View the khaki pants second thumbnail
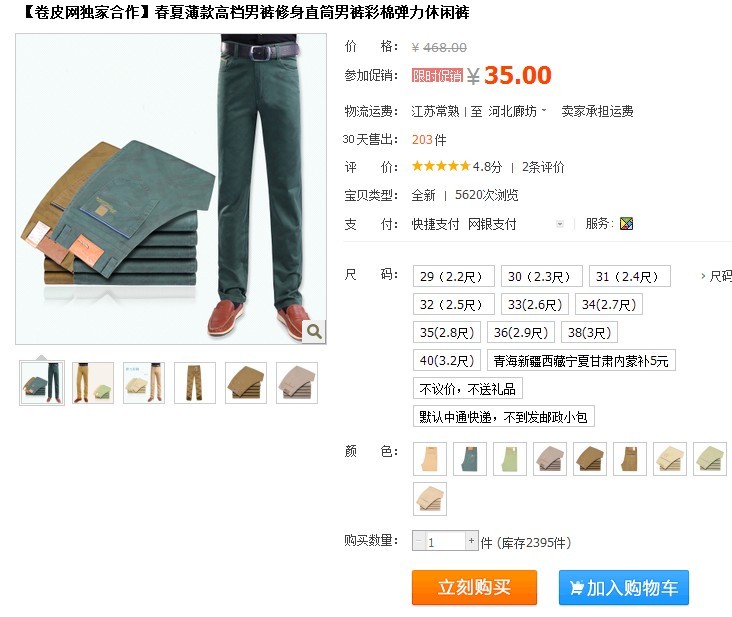 (93, 383)
